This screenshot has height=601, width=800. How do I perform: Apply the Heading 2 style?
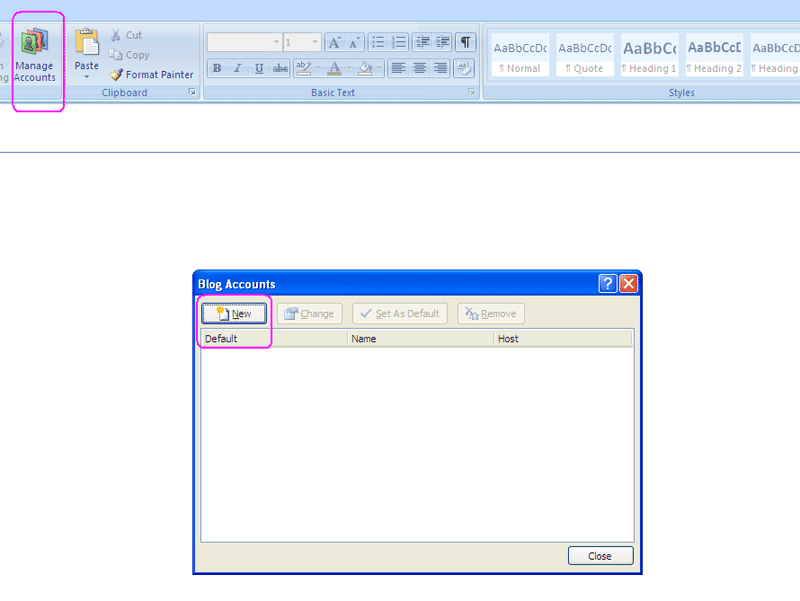(x=714, y=55)
